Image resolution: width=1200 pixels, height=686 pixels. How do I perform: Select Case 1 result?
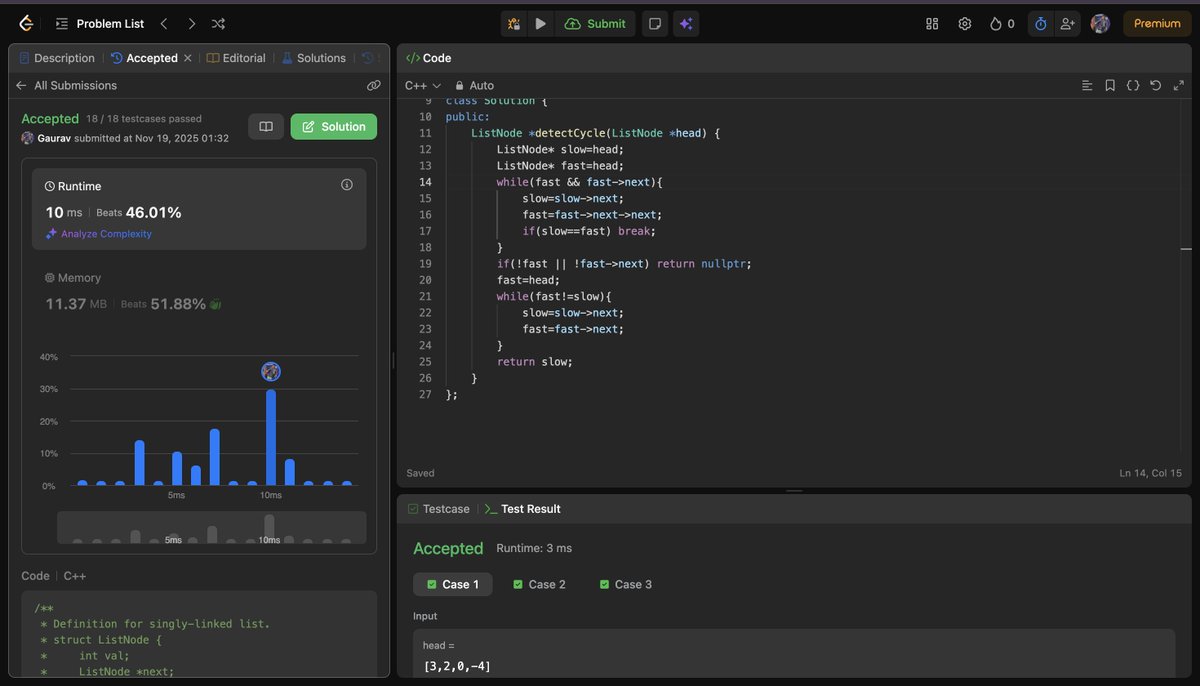(x=452, y=584)
